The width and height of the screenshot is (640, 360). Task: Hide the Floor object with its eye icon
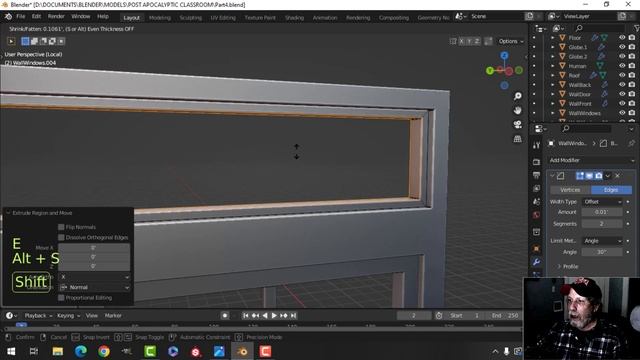(x=622, y=38)
